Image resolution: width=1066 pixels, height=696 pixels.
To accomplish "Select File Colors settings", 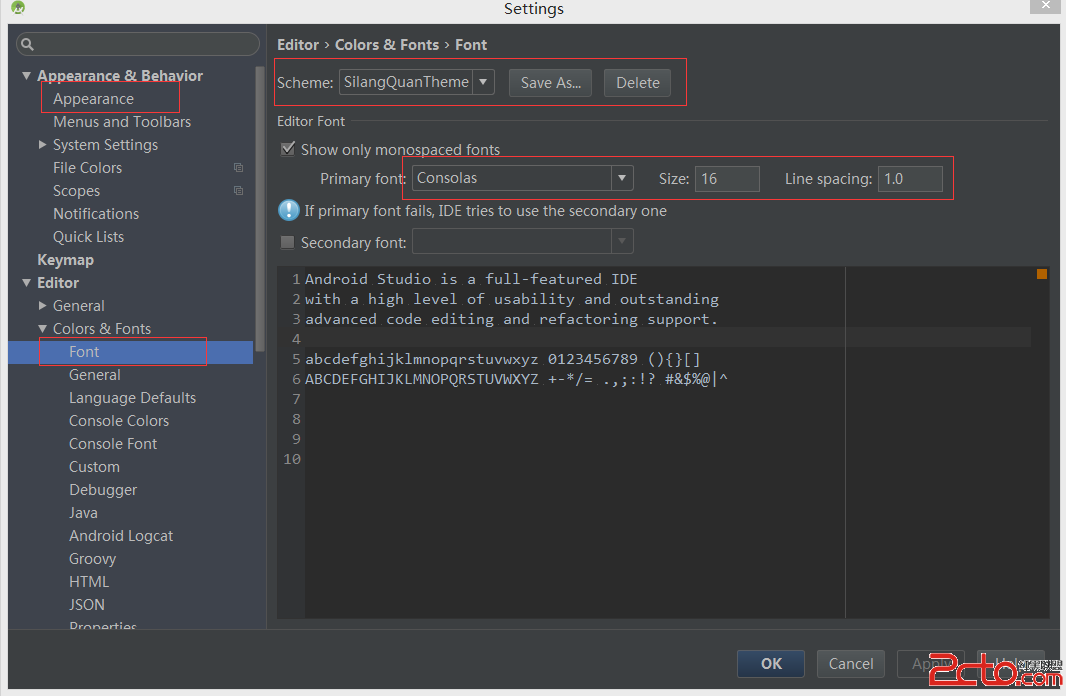I will (x=87, y=168).
